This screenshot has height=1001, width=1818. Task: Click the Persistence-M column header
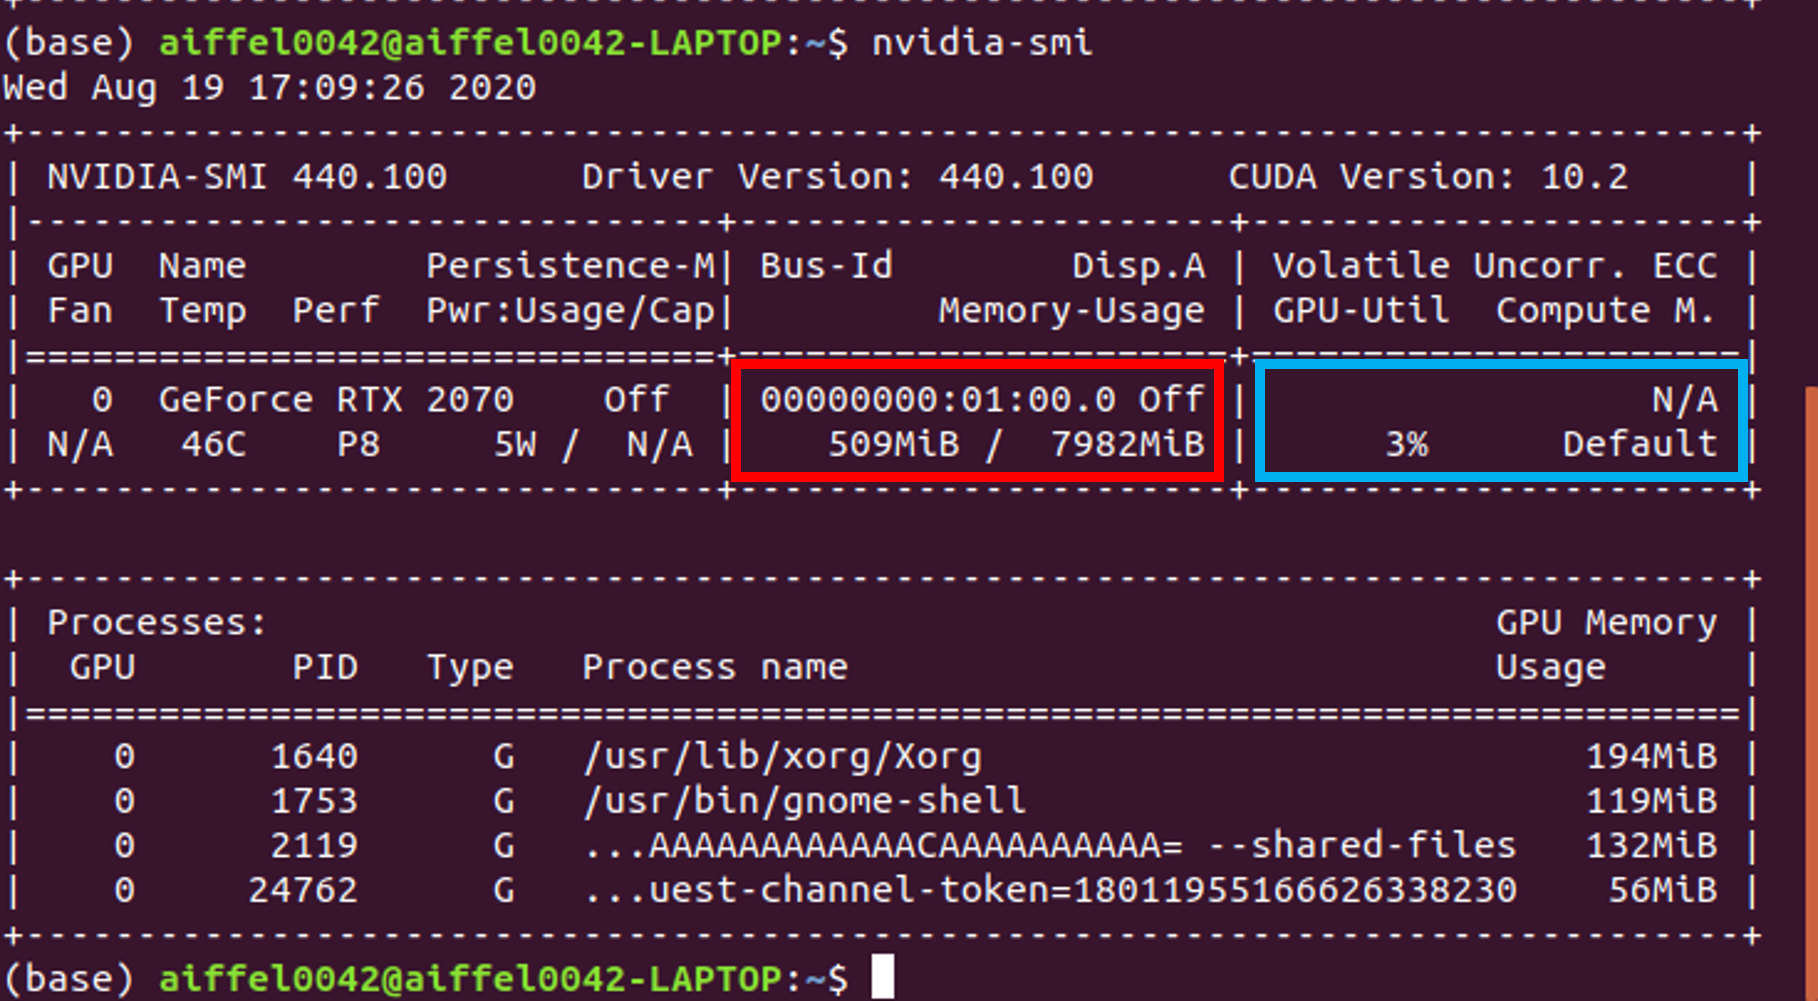(571, 266)
